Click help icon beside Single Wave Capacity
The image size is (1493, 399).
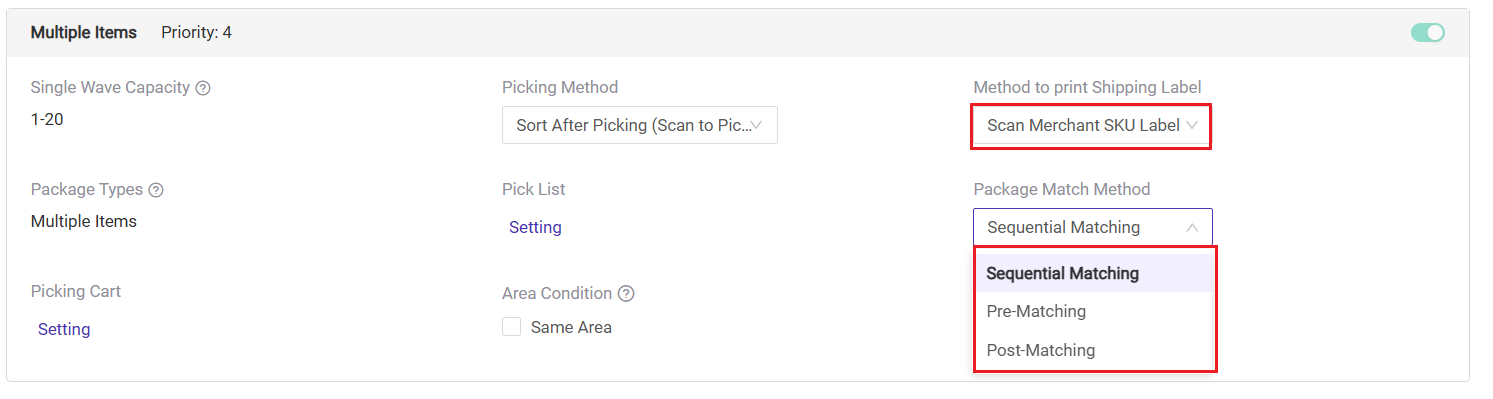click(203, 88)
